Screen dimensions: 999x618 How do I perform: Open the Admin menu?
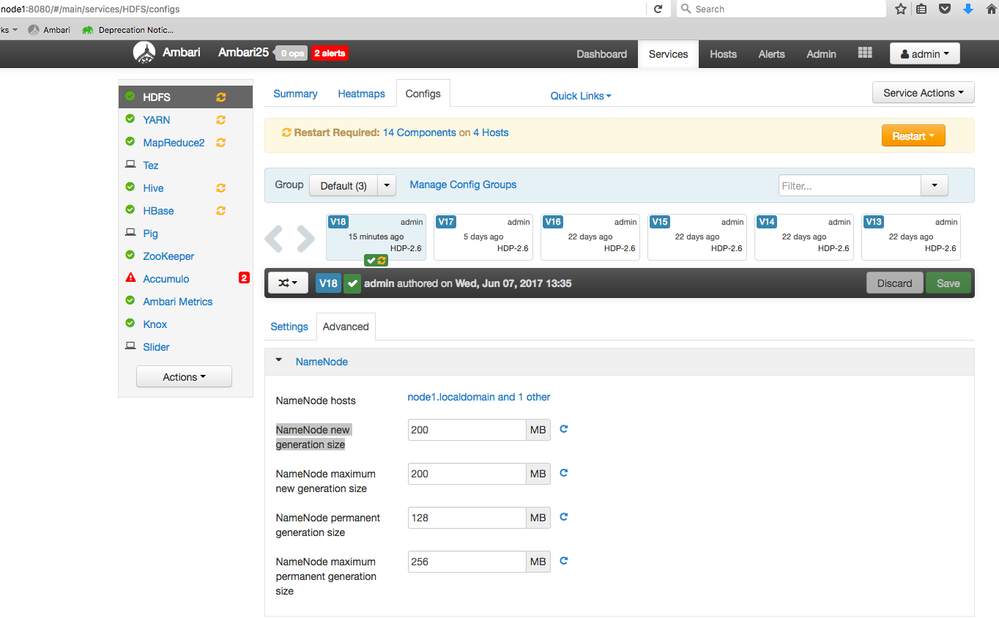(x=821, y=54)
